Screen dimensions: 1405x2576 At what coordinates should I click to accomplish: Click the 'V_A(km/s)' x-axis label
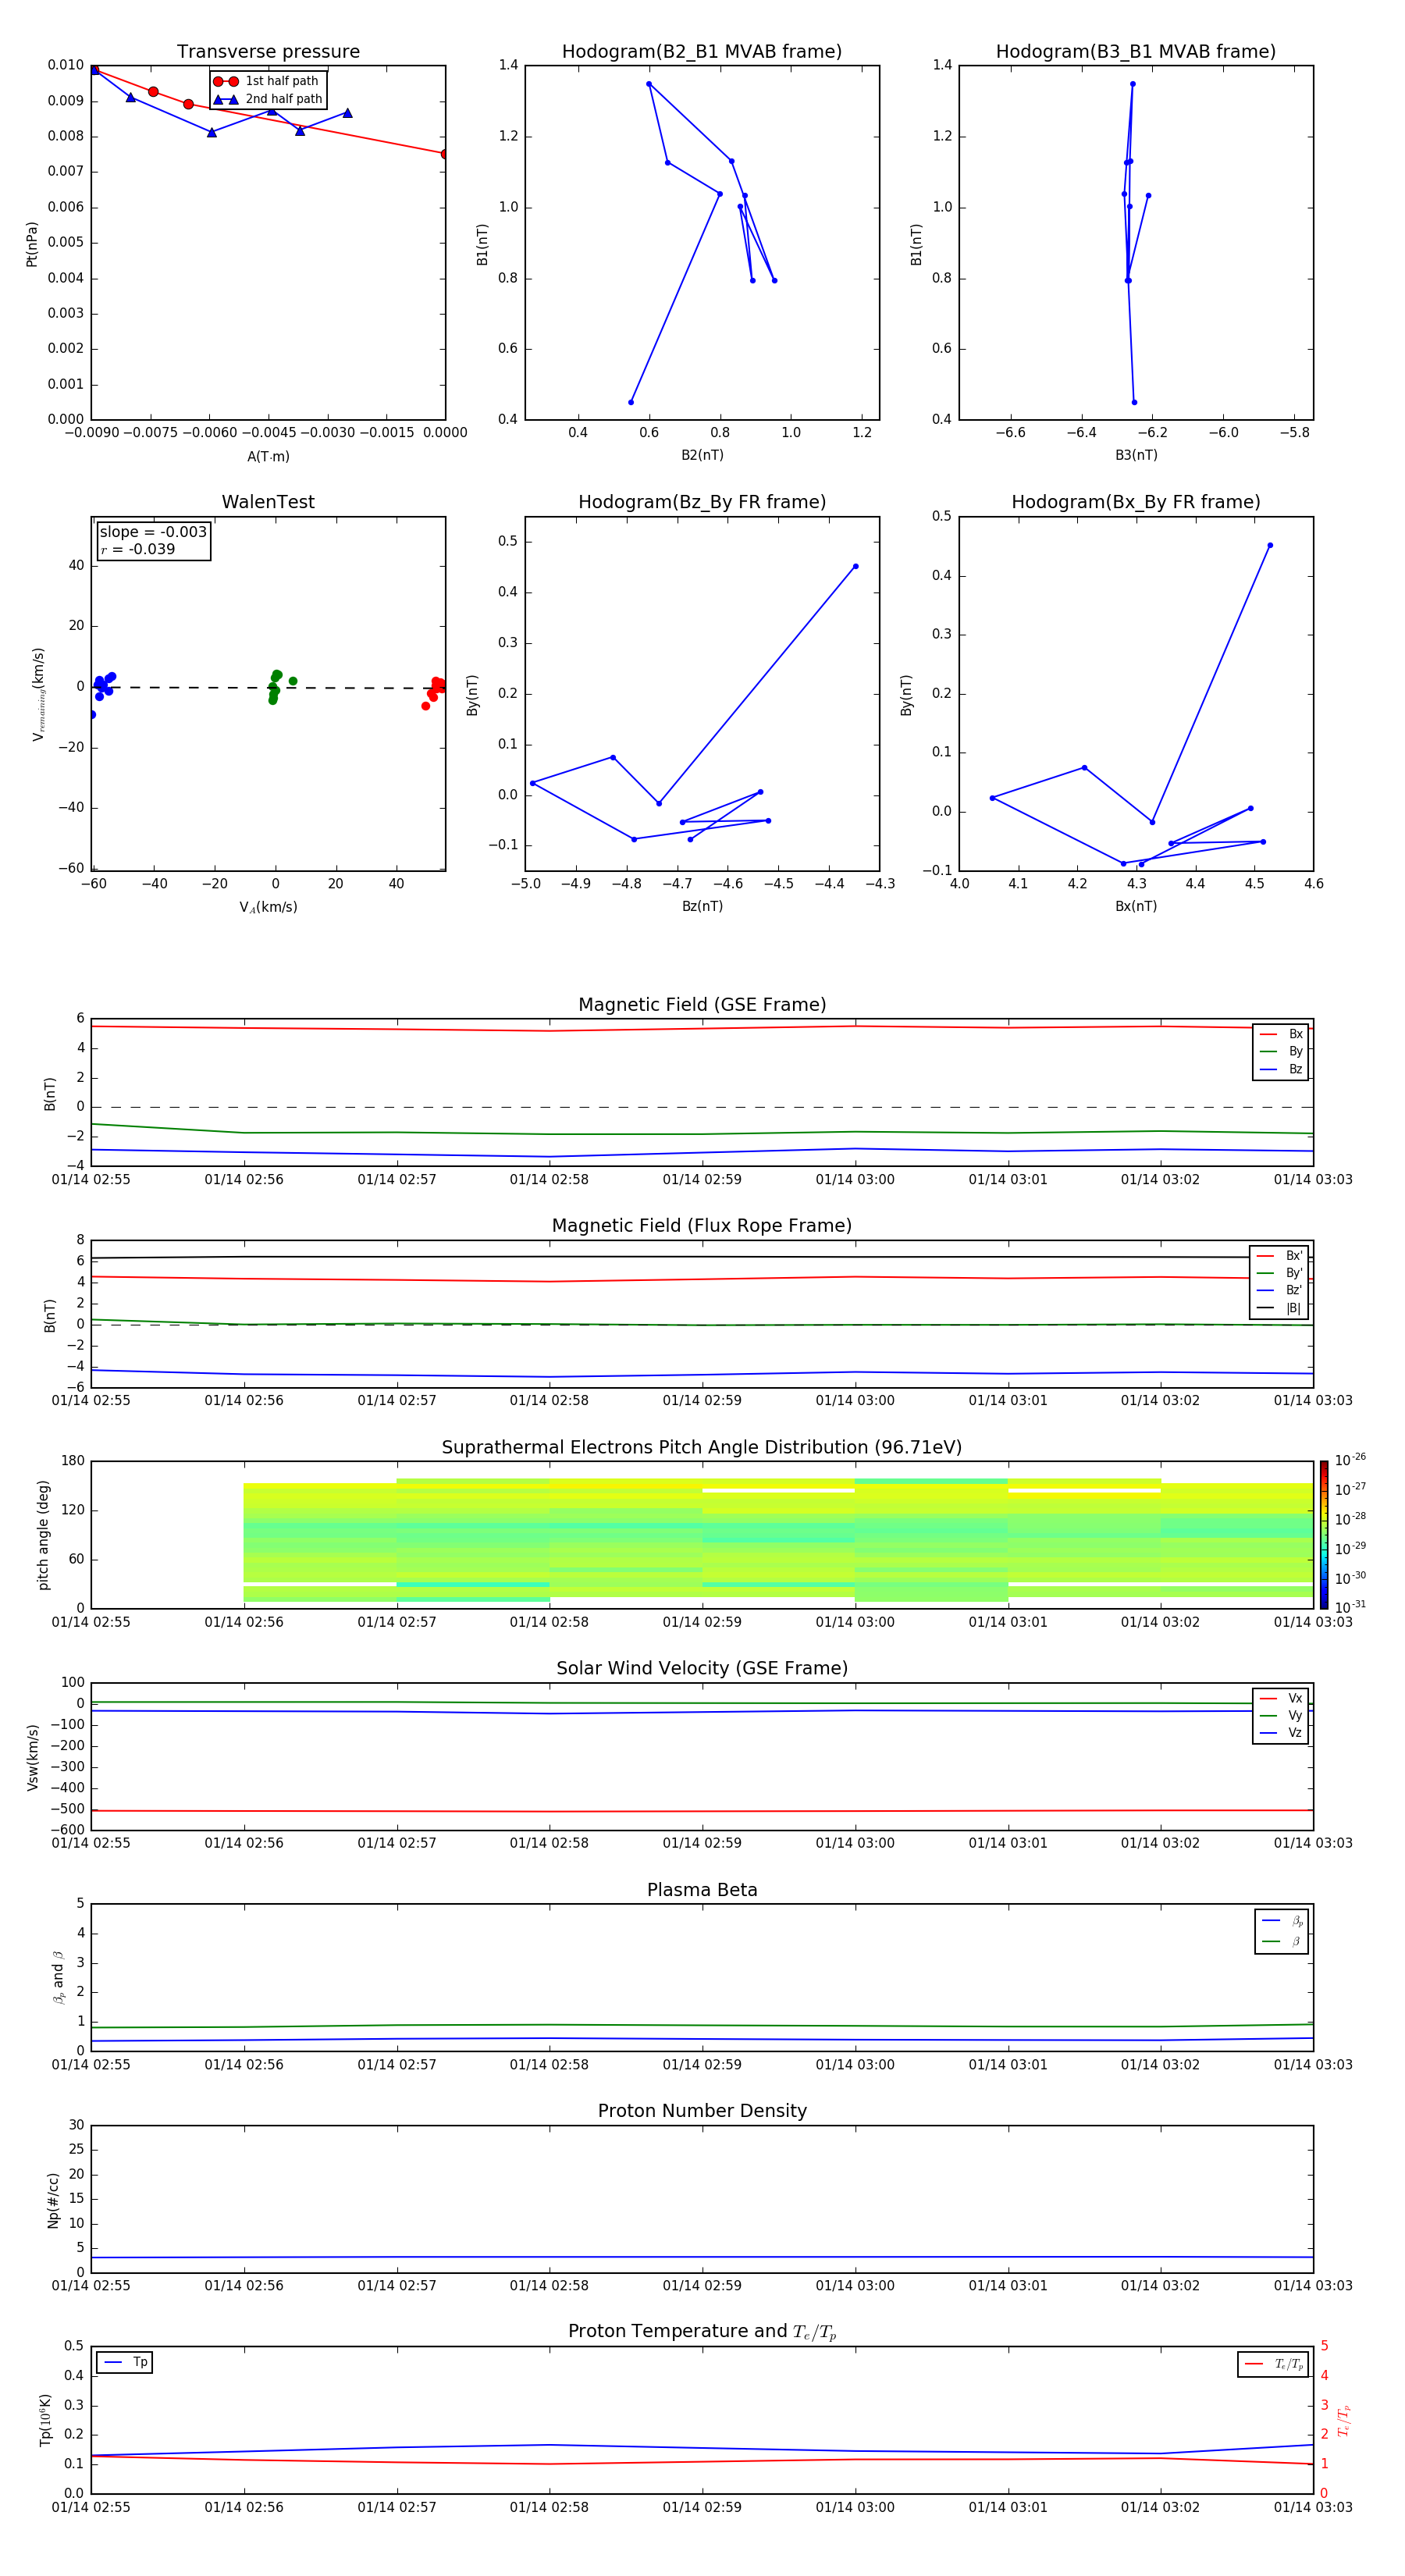coord(268,908)
